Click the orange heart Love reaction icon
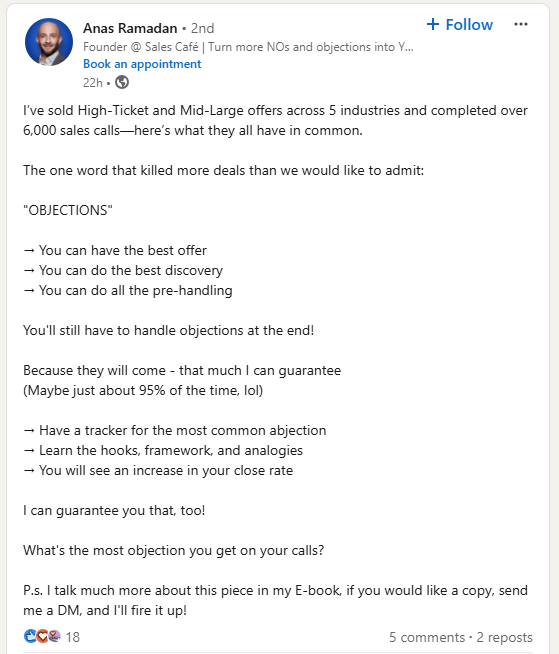 pyautogui.click(x=42, y=636)
